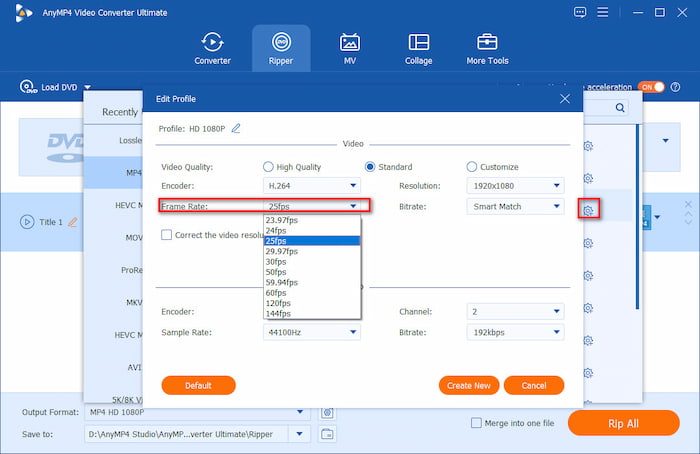Click the feedback chat icon in title bar
The height and width of the screenshot is (454, 700).
click(x=579, y=12)
